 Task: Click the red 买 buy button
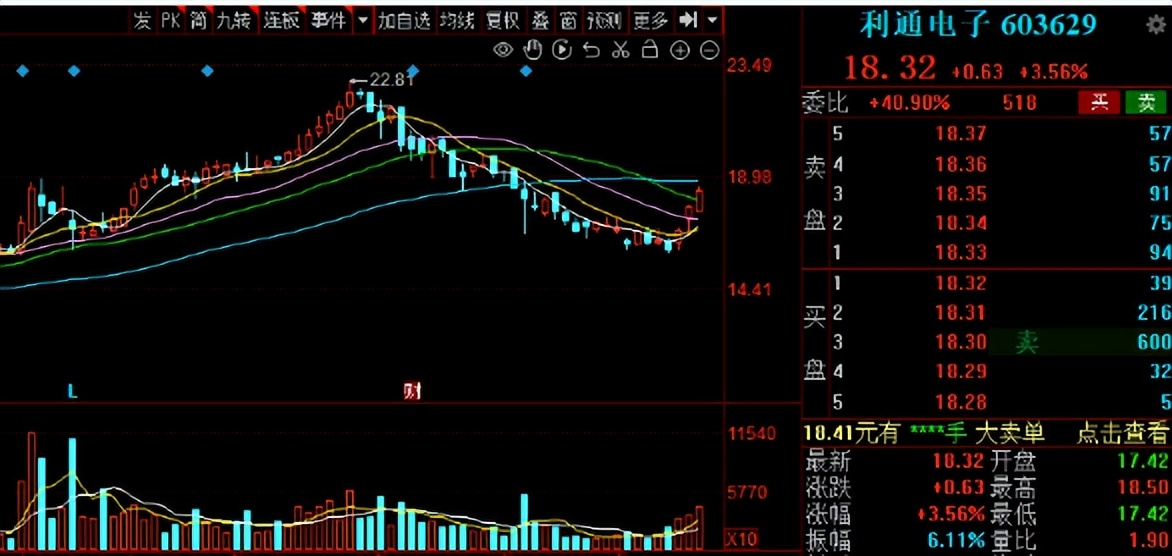tap(1099, 102)
